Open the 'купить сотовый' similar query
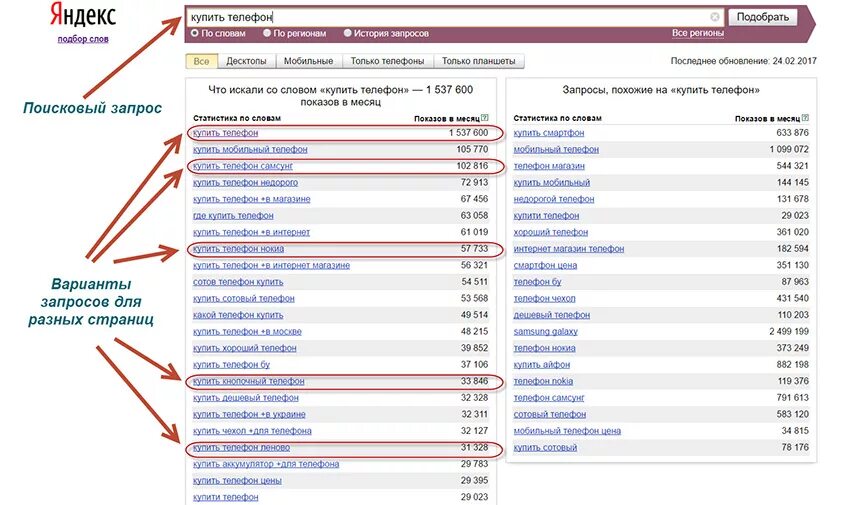845x505 pixels. (x=545, y=447)
